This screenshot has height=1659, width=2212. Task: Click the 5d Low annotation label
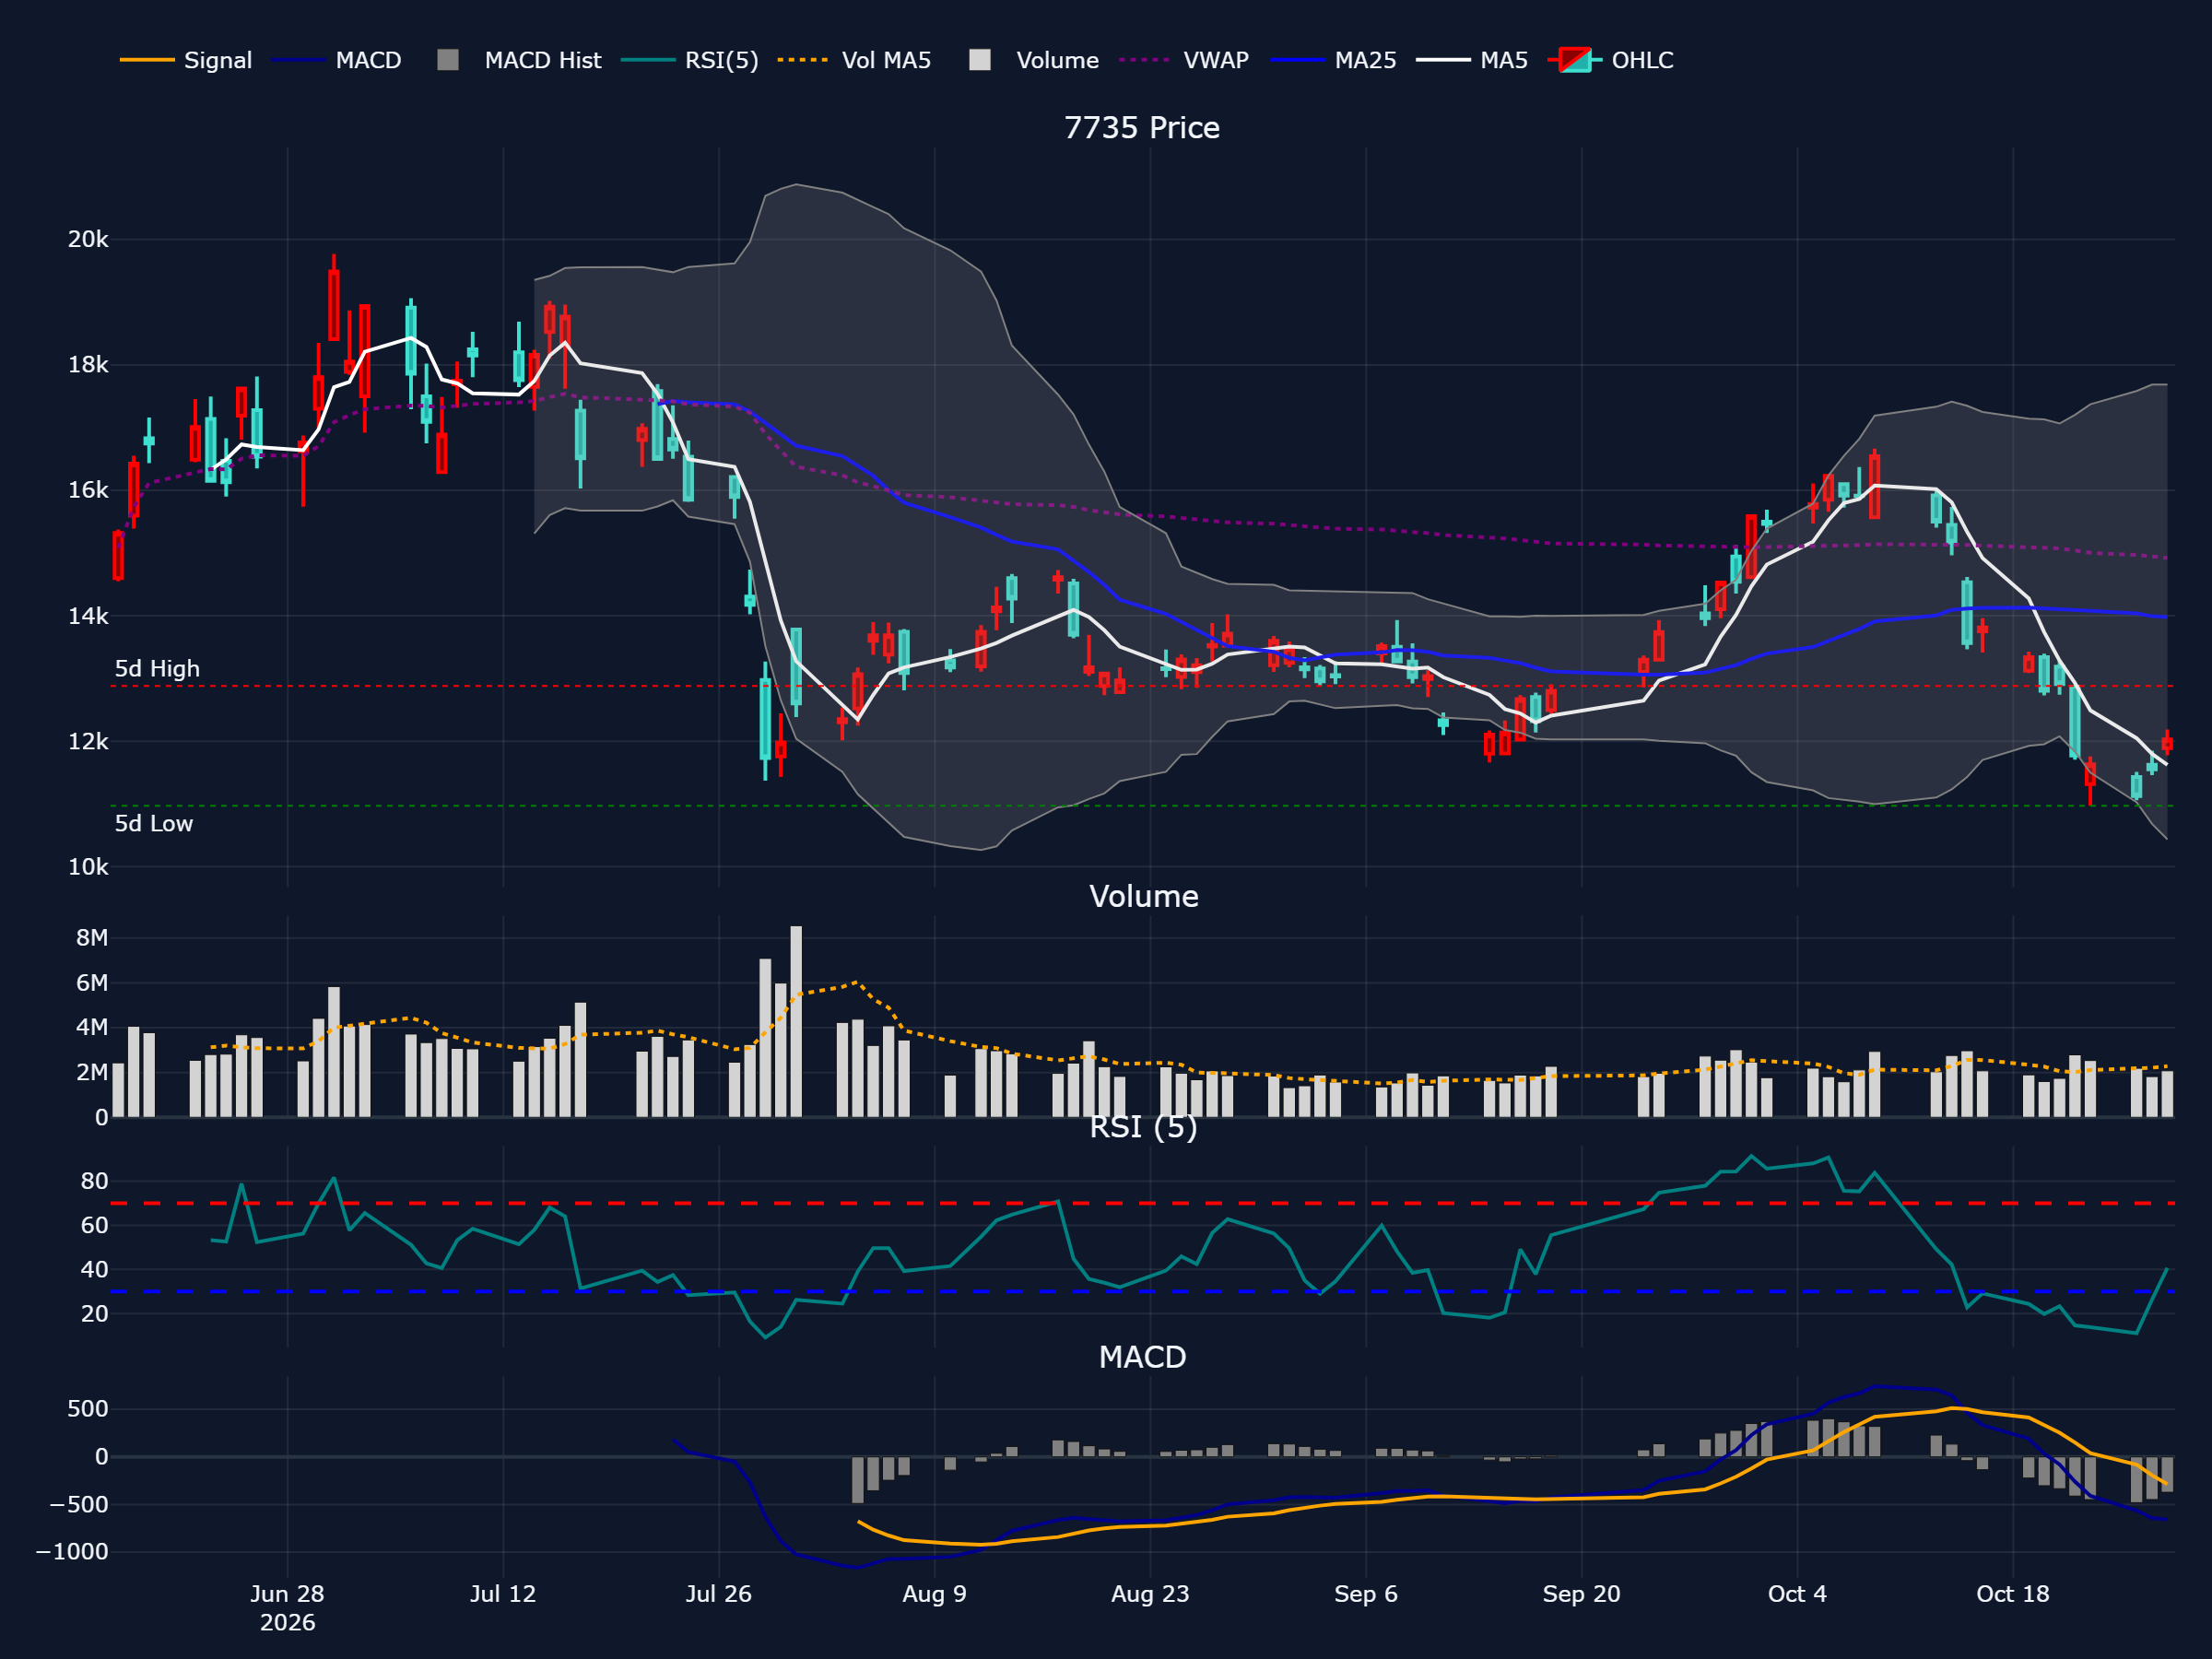[153, 823]
